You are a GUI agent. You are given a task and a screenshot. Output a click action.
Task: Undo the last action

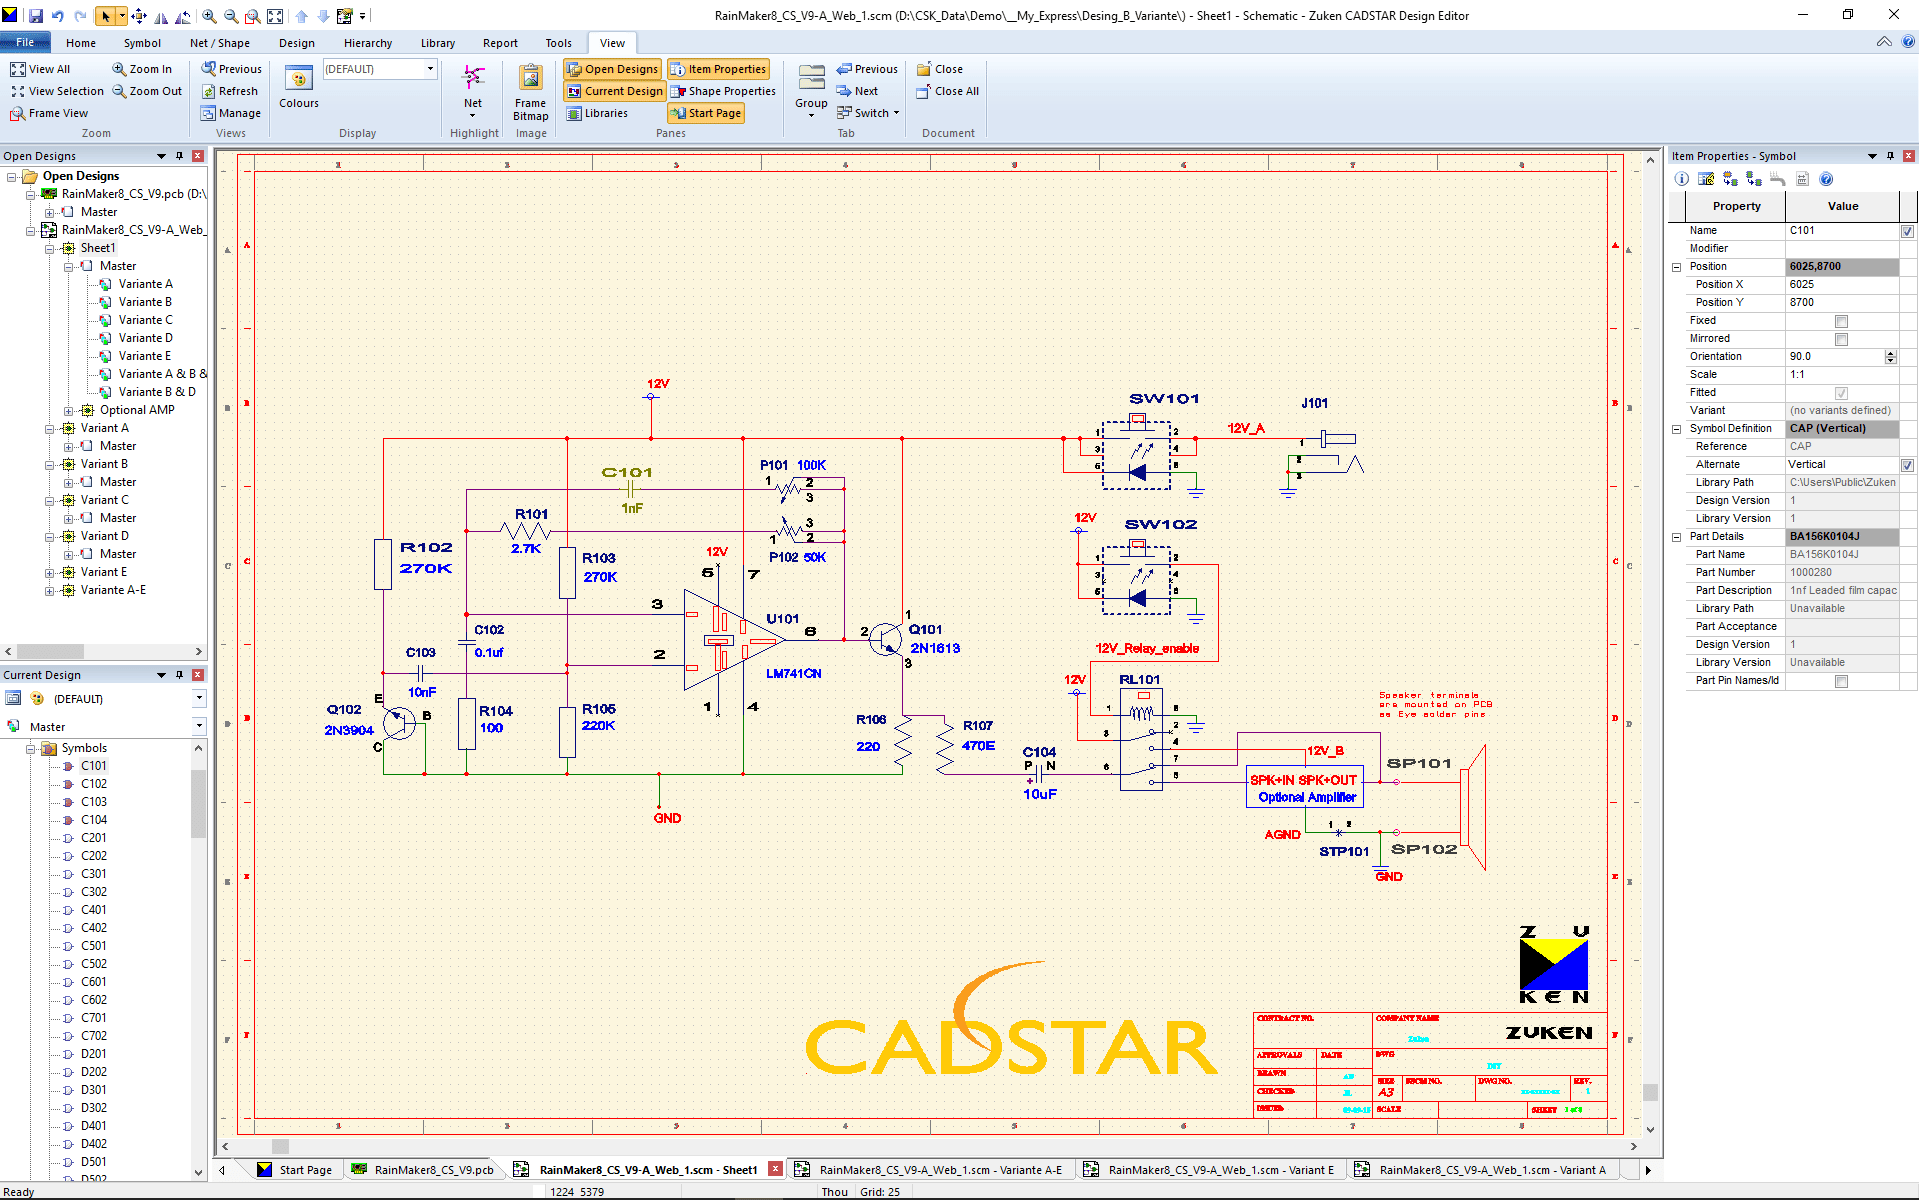click(x=58, y=16)
